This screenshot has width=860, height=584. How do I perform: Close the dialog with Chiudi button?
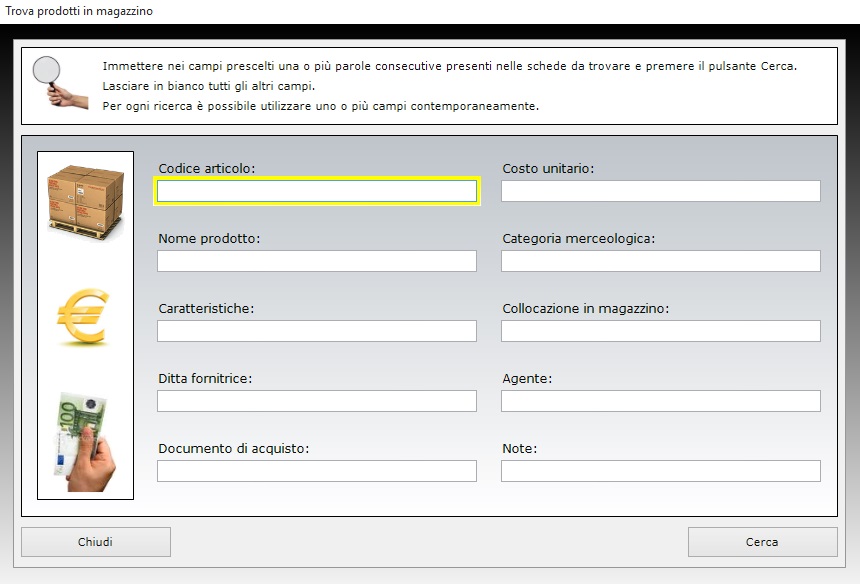(96, 542)
